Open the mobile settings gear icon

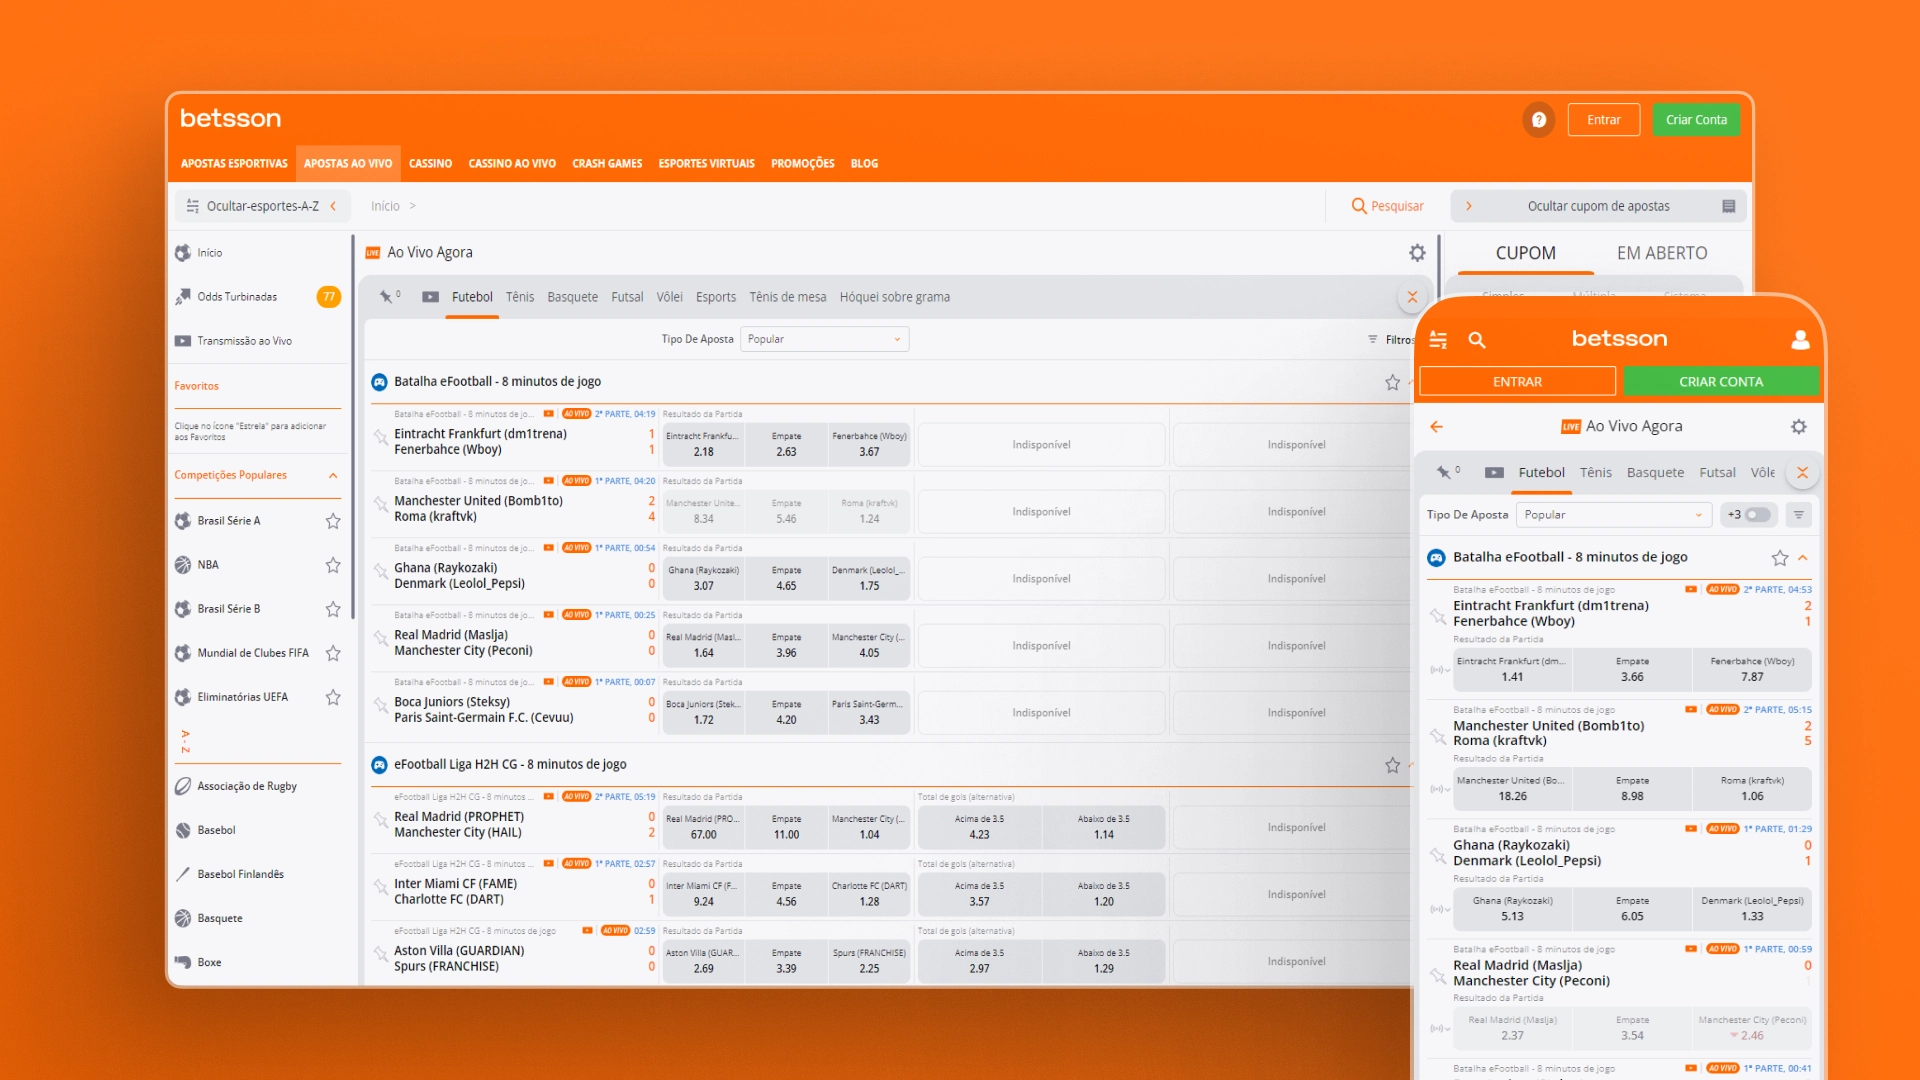click(x=1799, y=427)
